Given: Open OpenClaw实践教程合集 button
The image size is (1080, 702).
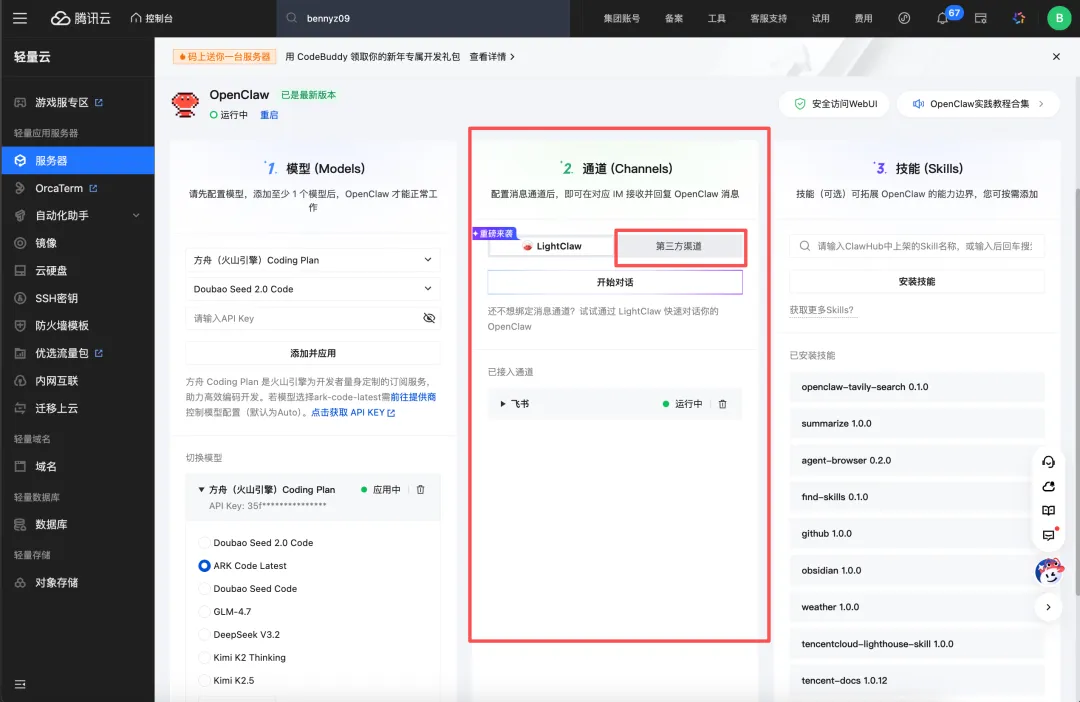Looking at the screenshot, I should tap(978, 104).
